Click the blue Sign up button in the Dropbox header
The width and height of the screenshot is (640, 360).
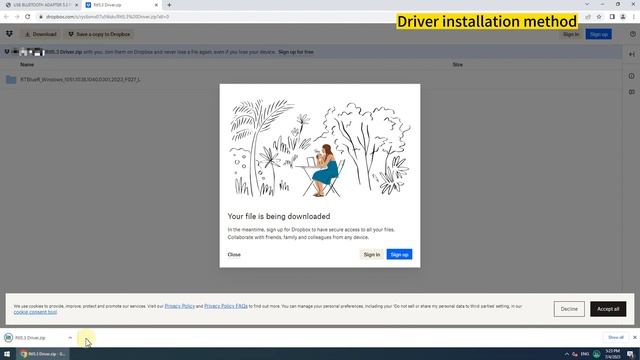point(598,34)
